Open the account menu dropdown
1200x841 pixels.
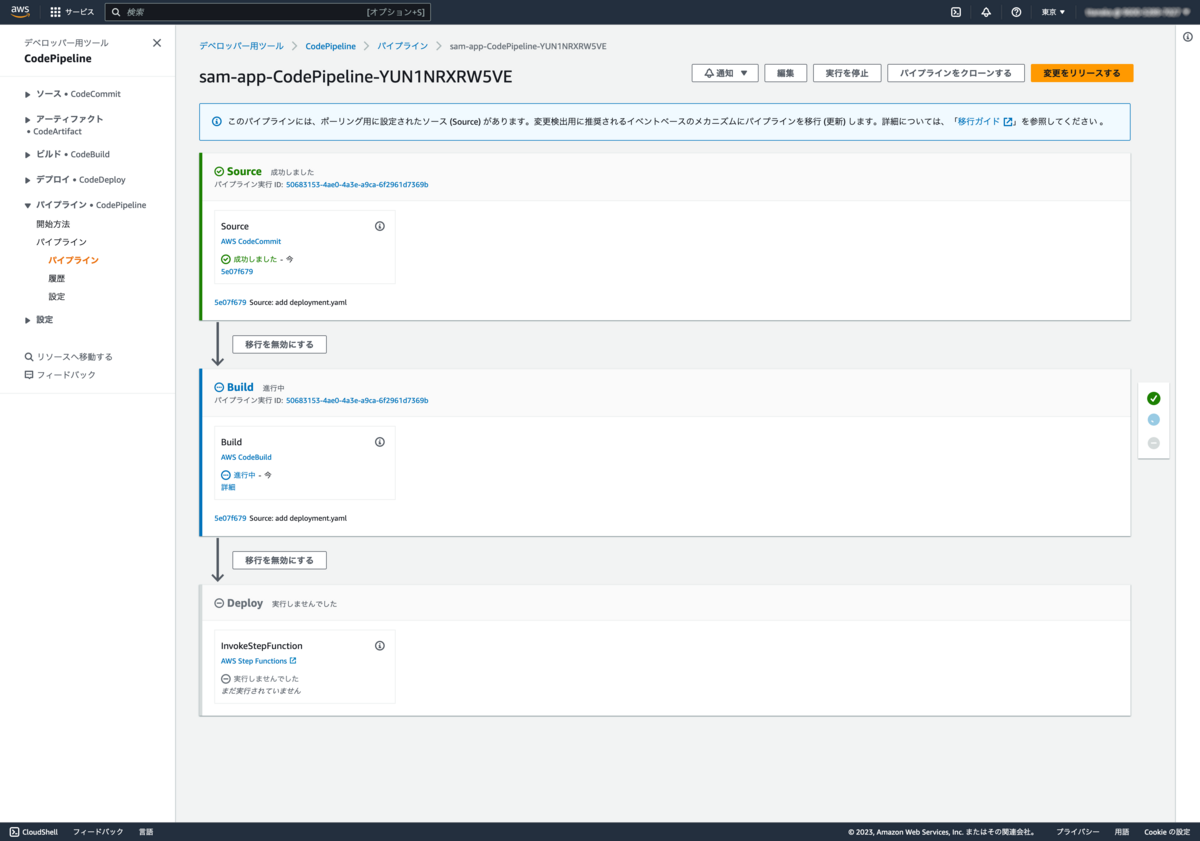(1136, 12)
